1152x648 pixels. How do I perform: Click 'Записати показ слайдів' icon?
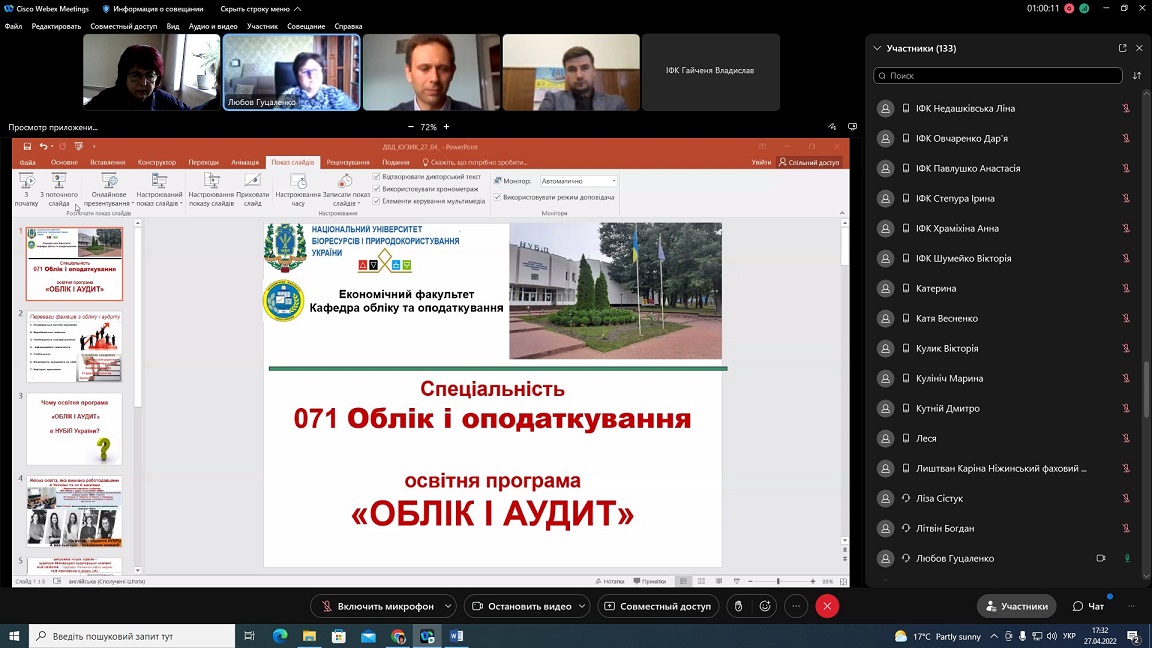coord(345,181)
